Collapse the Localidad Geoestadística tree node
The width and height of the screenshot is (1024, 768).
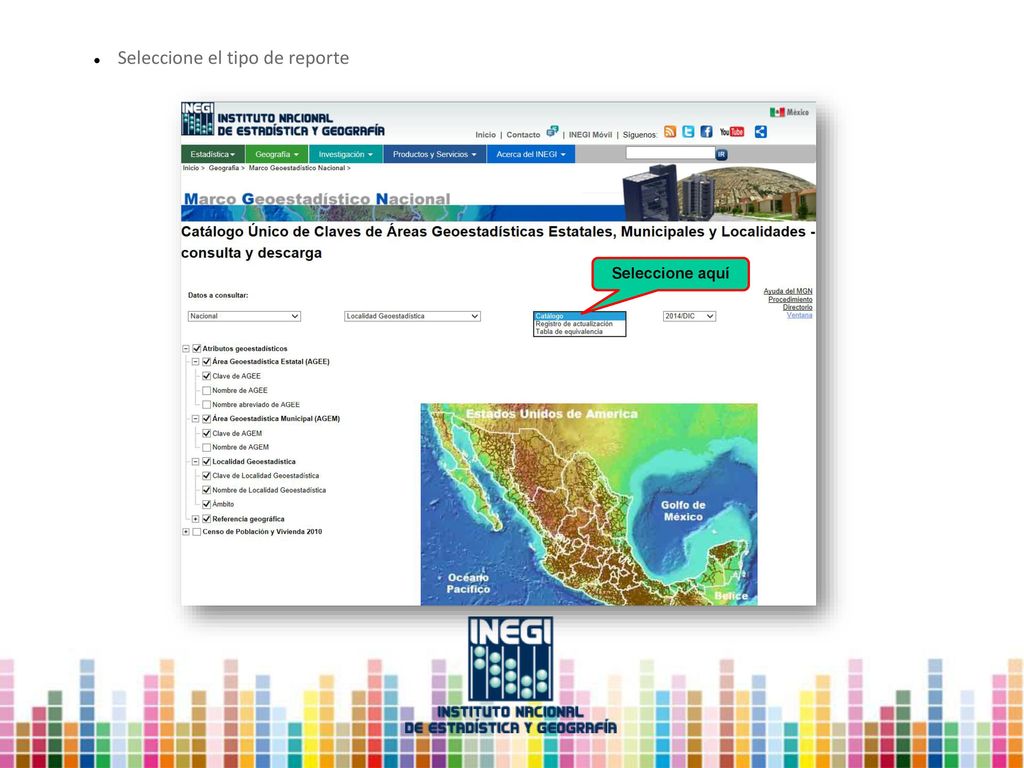tap(195, 462)
